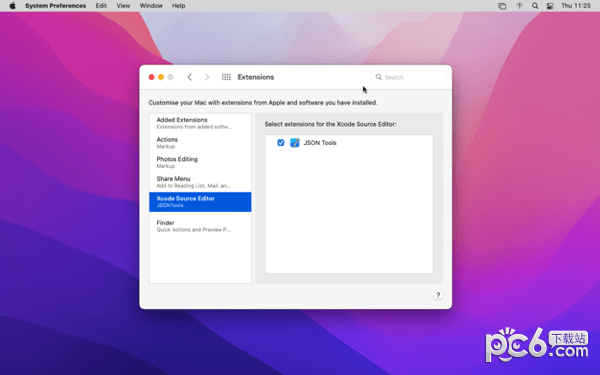Click the Extensions window title
This screenshot has height=375, width=600.
point(256,77)
